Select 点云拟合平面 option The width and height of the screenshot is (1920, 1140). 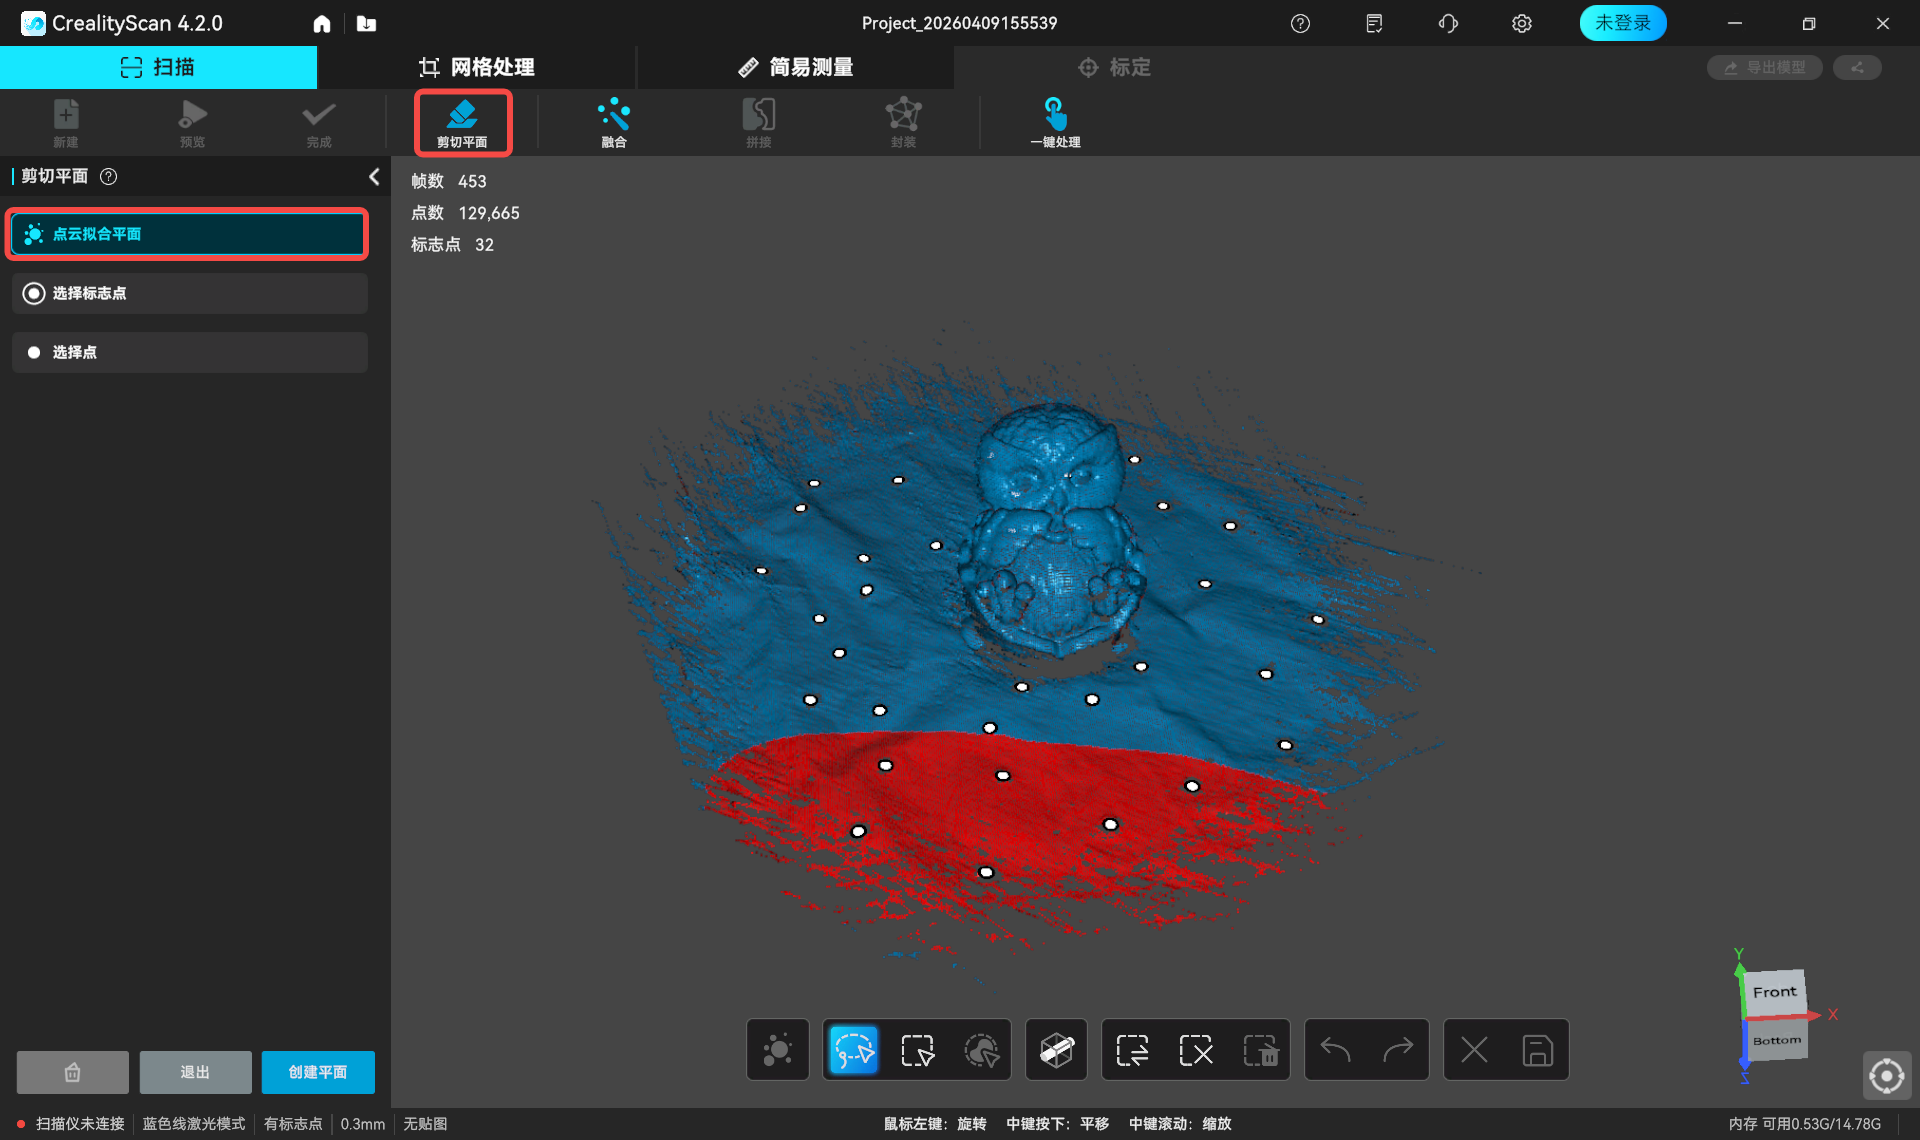[x=188, y=234]
